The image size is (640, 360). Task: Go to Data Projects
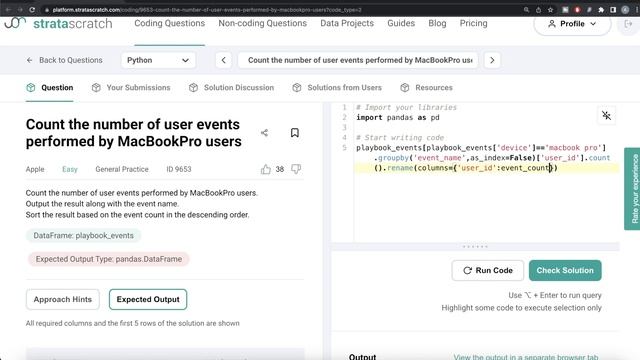click(347, 23)
